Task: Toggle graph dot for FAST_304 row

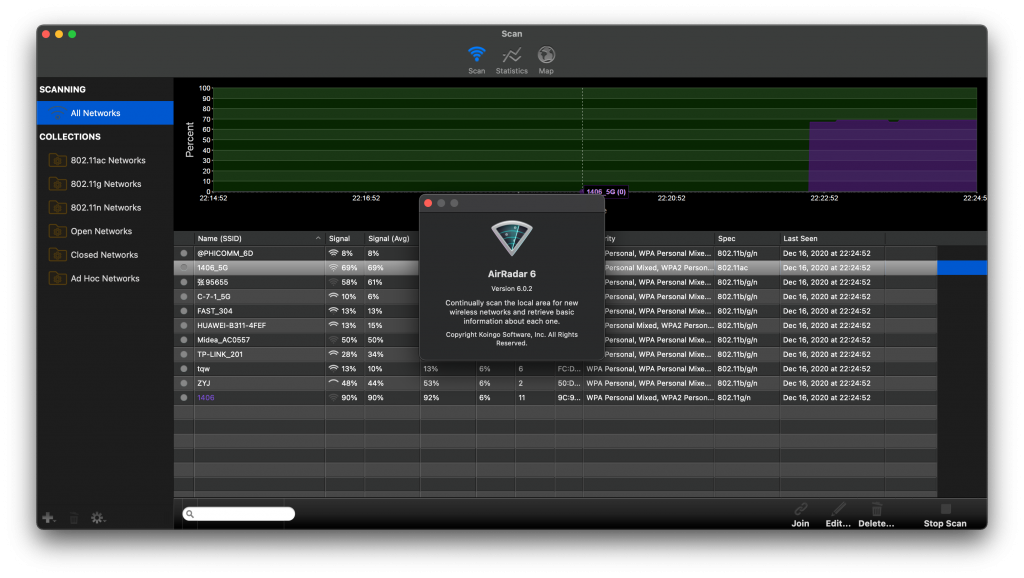Action: coord(184,311)
